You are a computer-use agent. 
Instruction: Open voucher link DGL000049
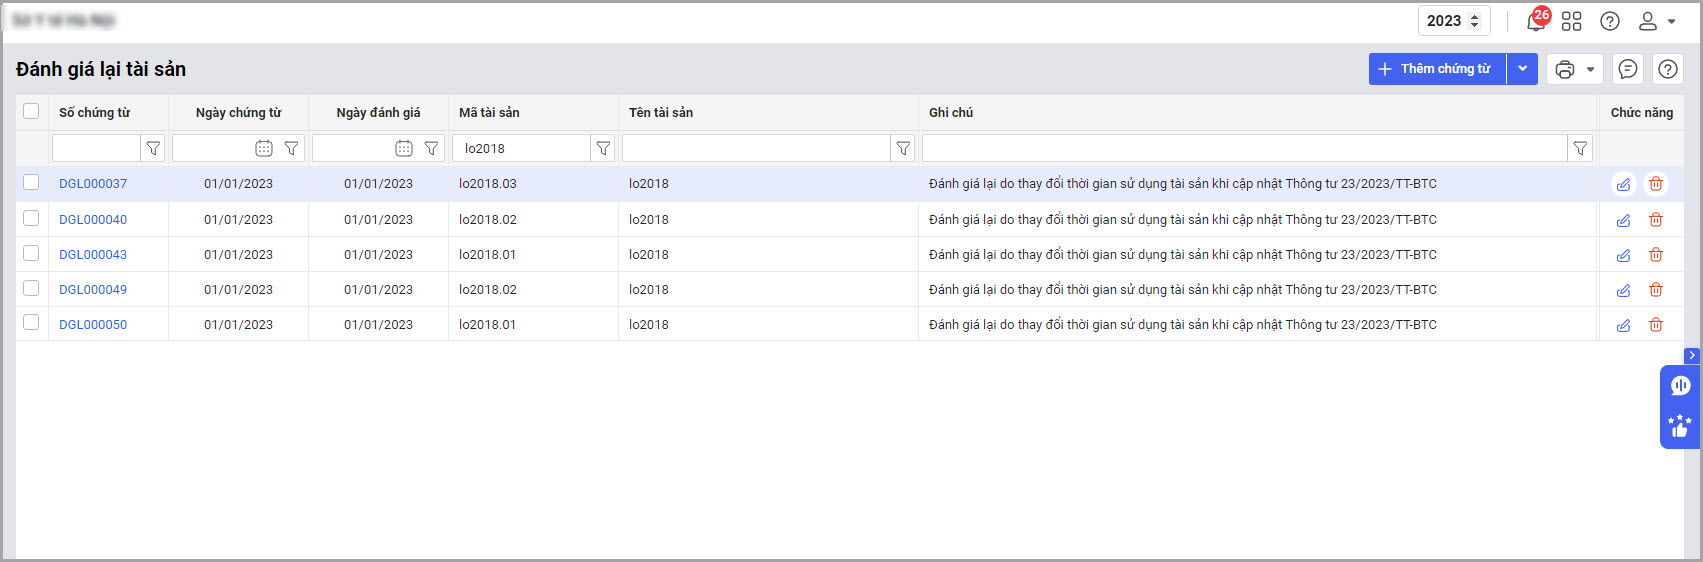[x=93, y=290]
